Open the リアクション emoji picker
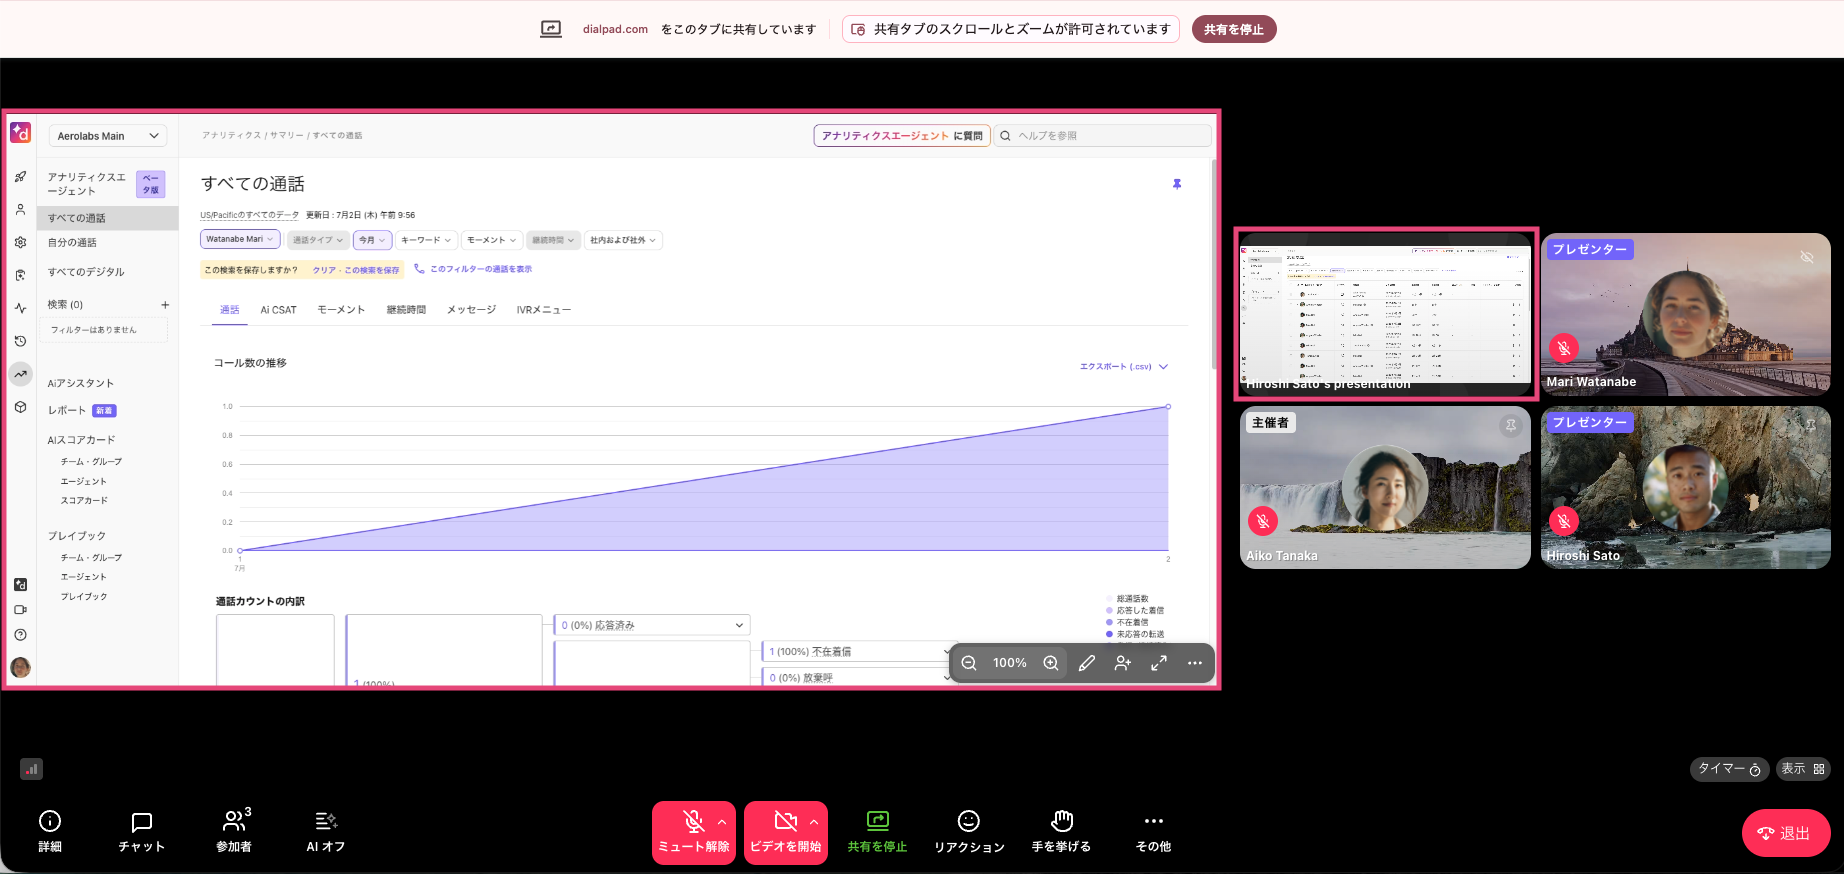This screenshot has width=1844, height=874. tap(969, 832)
